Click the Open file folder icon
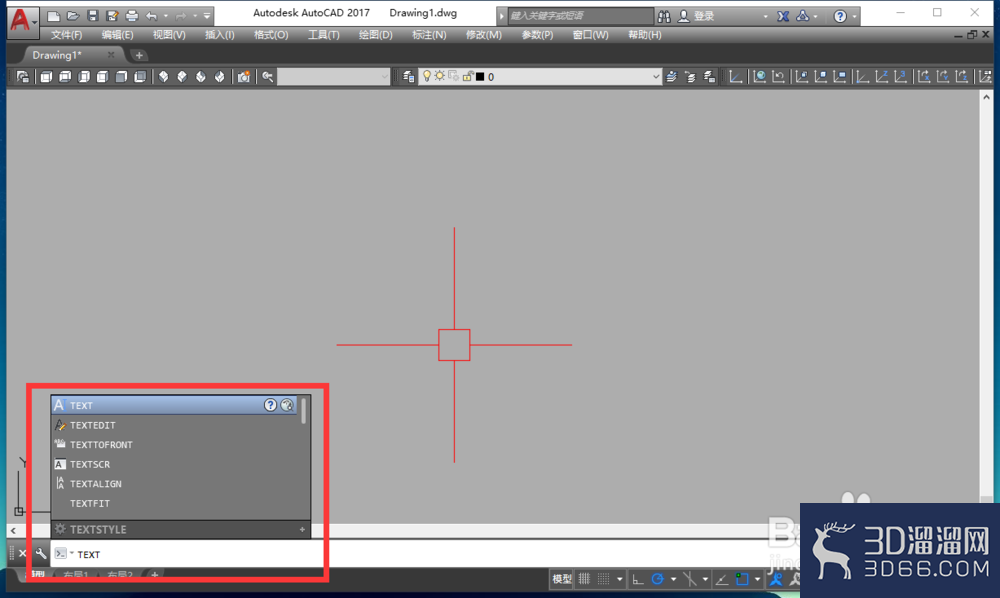 point(73,16)
